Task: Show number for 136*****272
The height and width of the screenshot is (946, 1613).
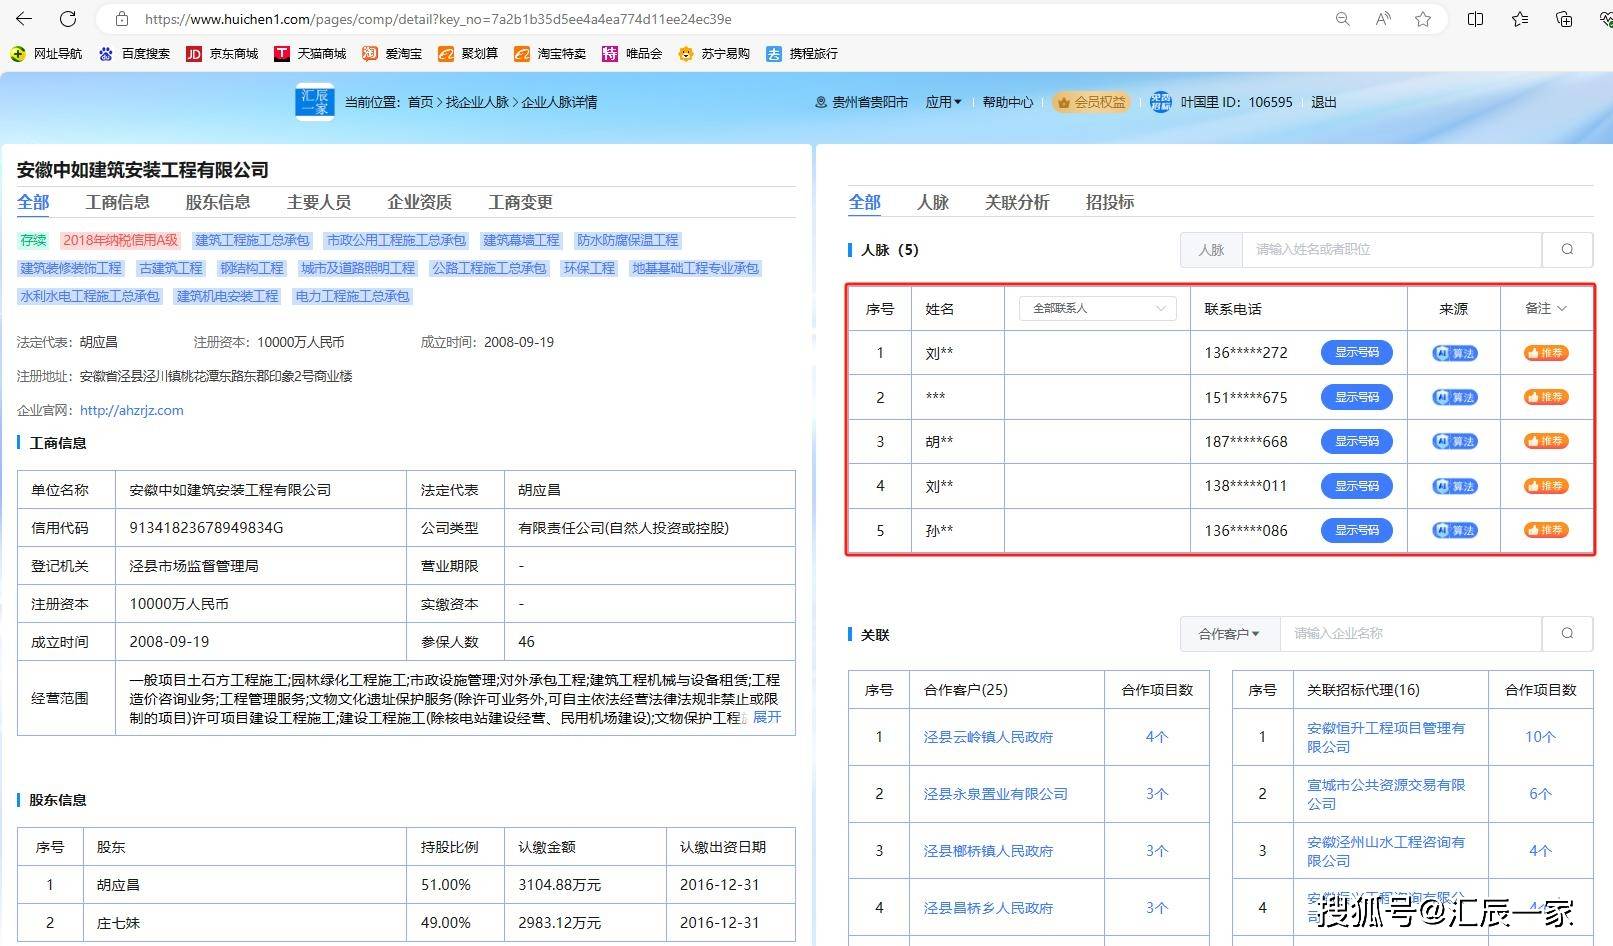Action: [x=1357, y=352]
